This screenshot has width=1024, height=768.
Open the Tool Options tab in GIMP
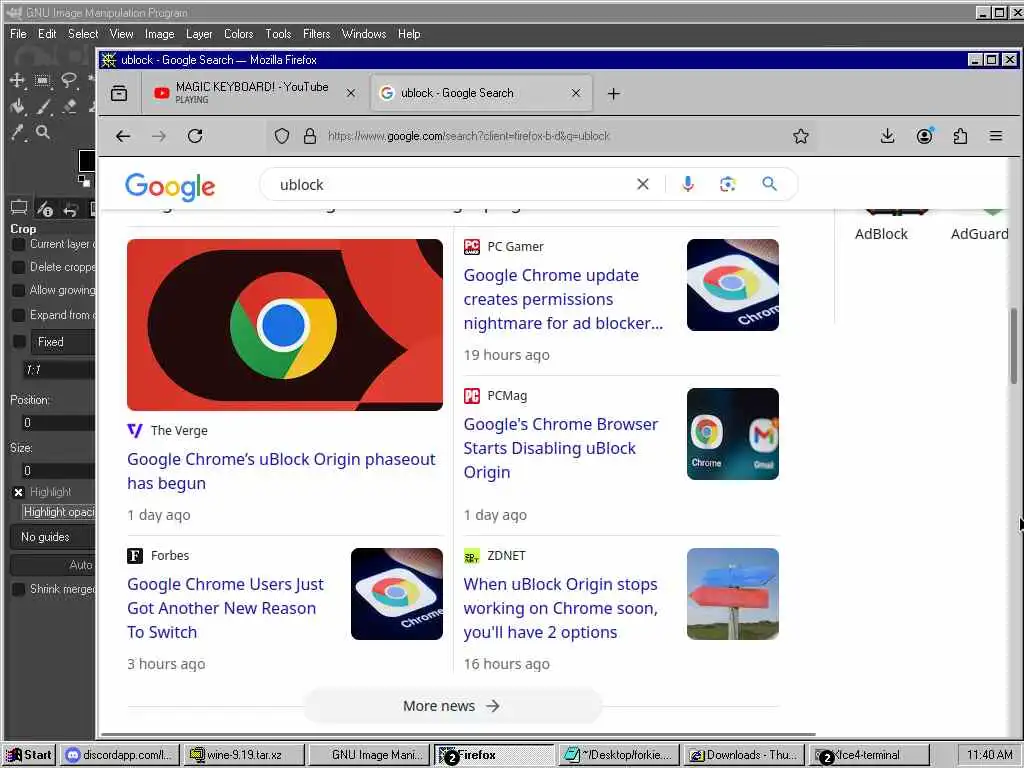[x=19, y=208]
